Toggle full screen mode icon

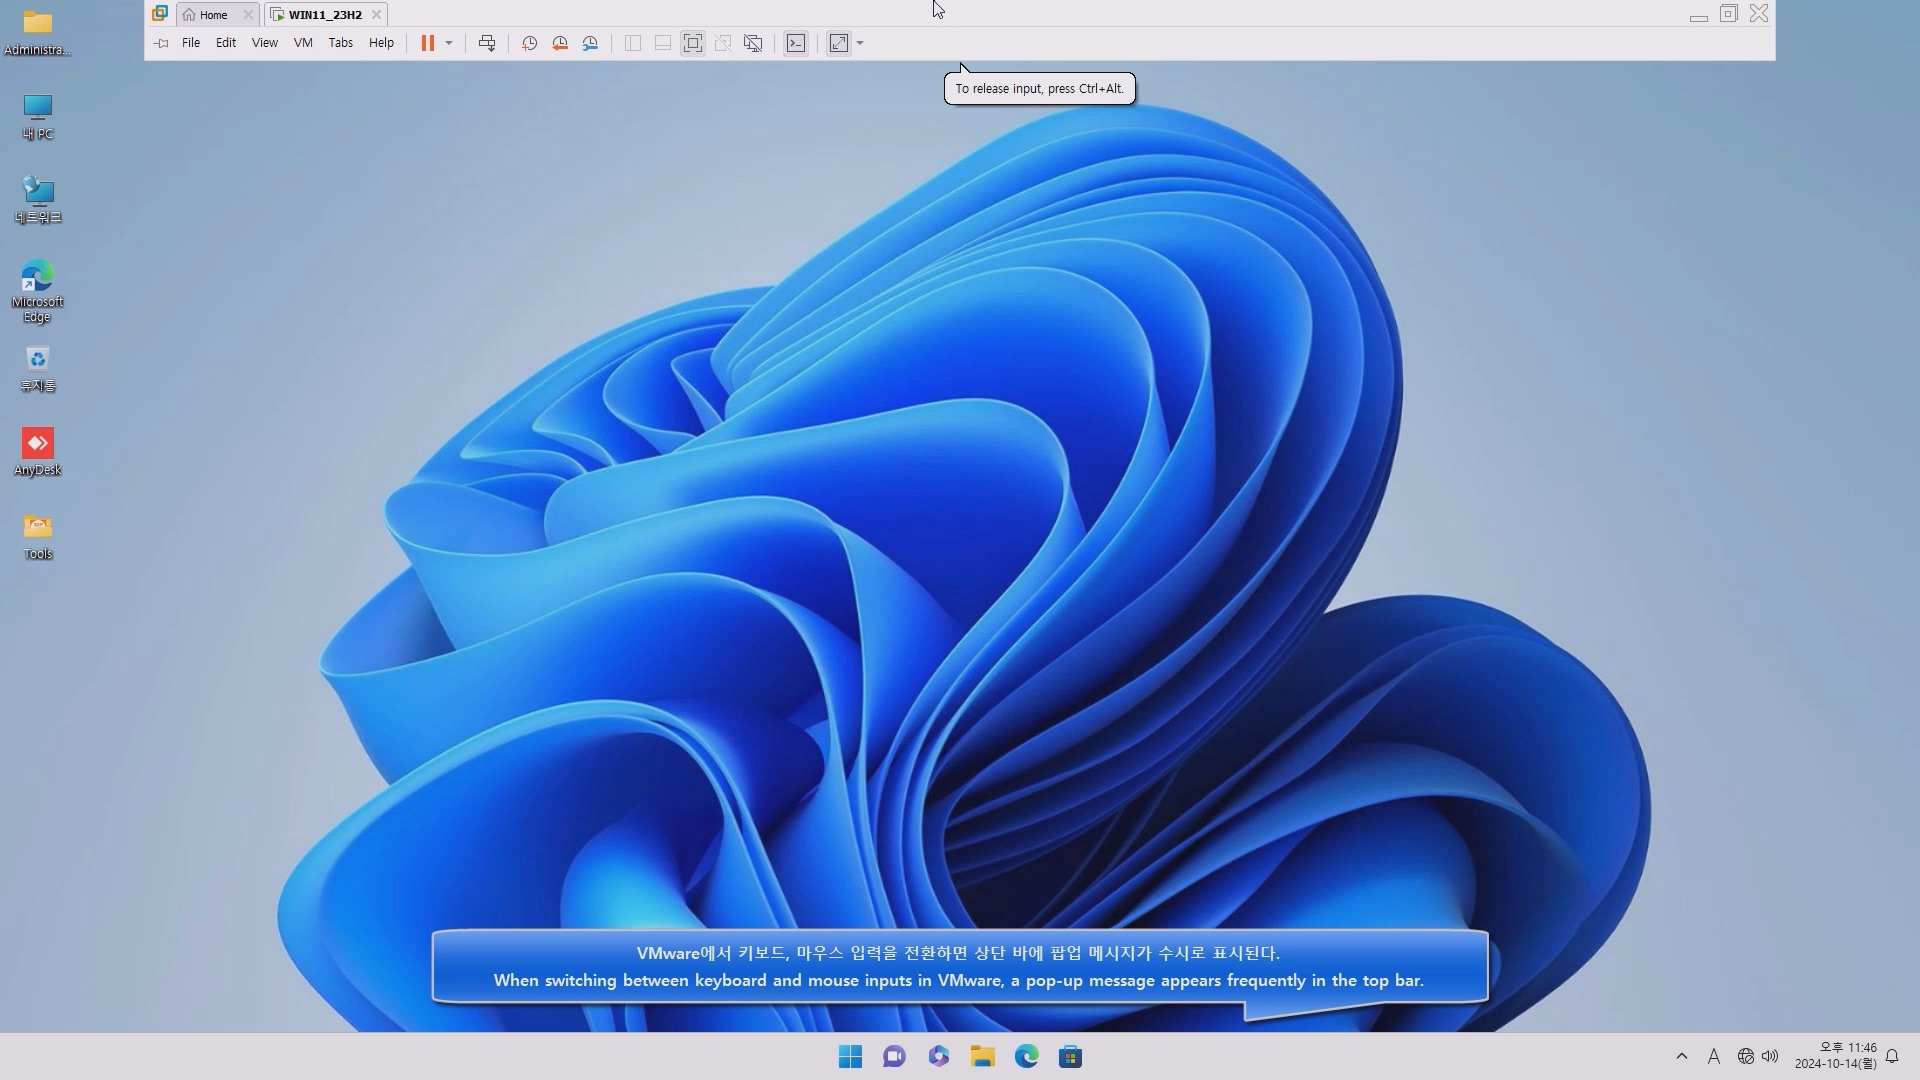pyautogui.click(x=692, y=43)
